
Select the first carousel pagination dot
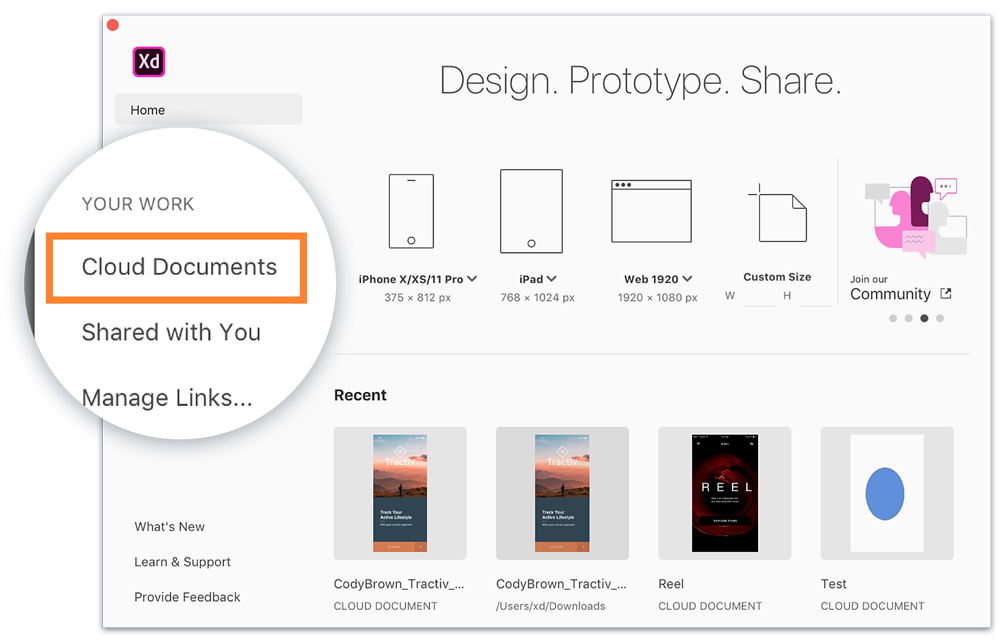(x=893, y=318)
